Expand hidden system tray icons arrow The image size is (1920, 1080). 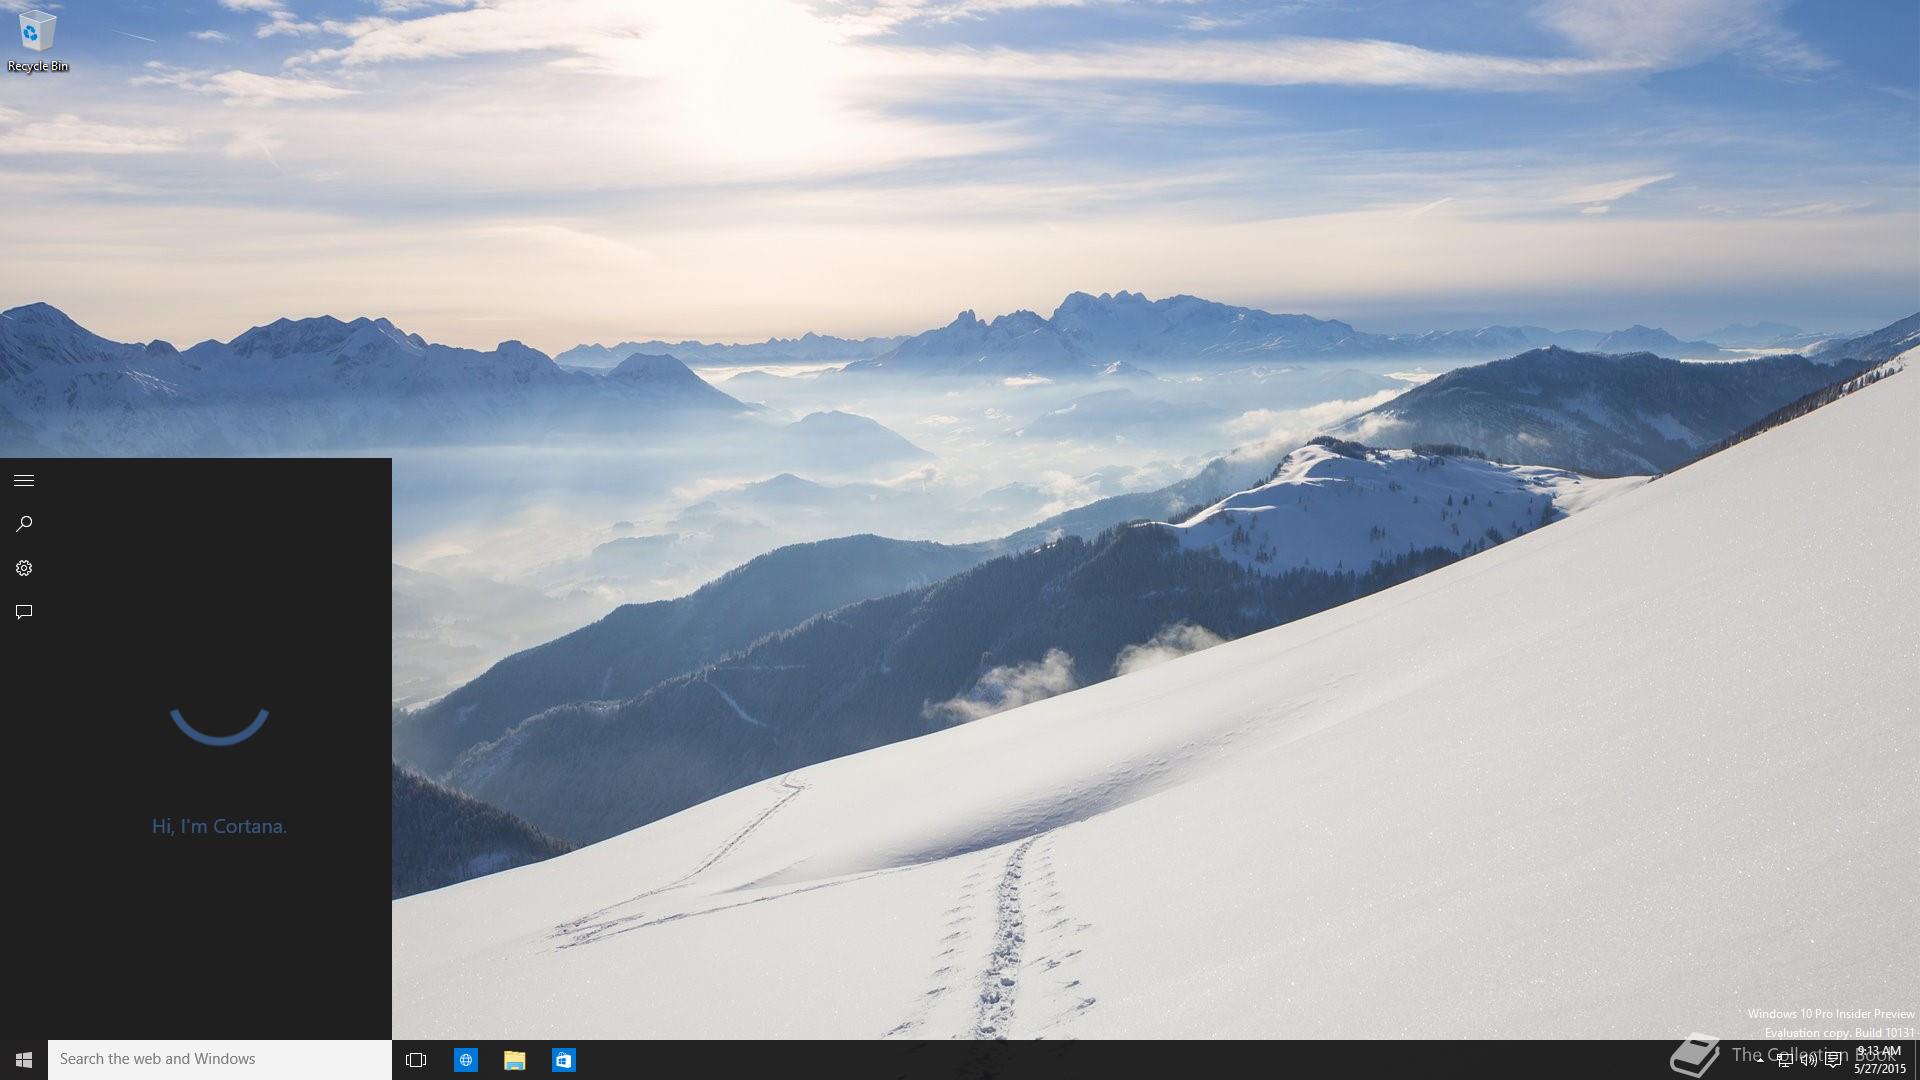pos(1760,1061)
